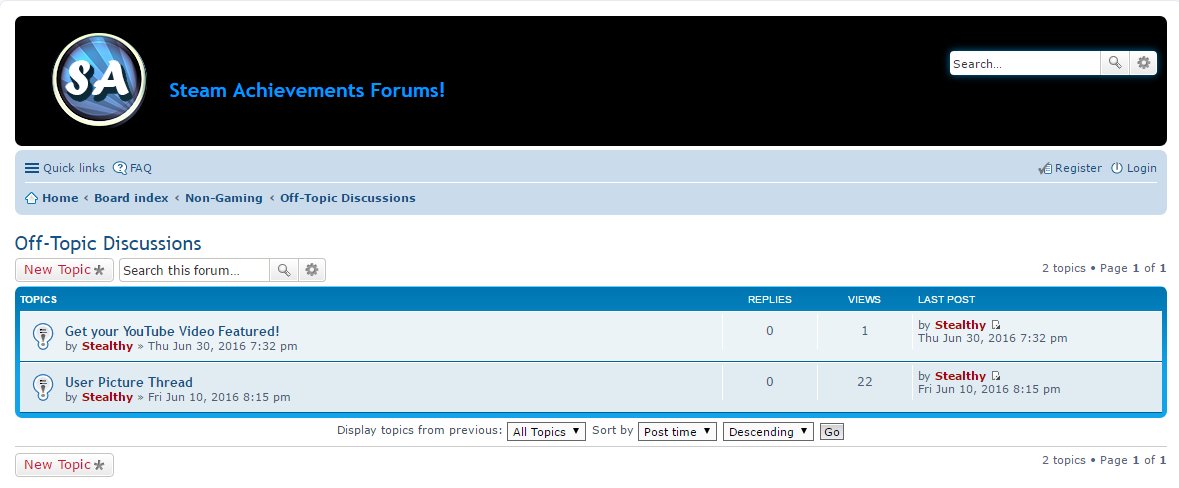This screenshot has width=1179, height=488.
Task: Click topic icon for YouTube Video thread
Action: 44,336
